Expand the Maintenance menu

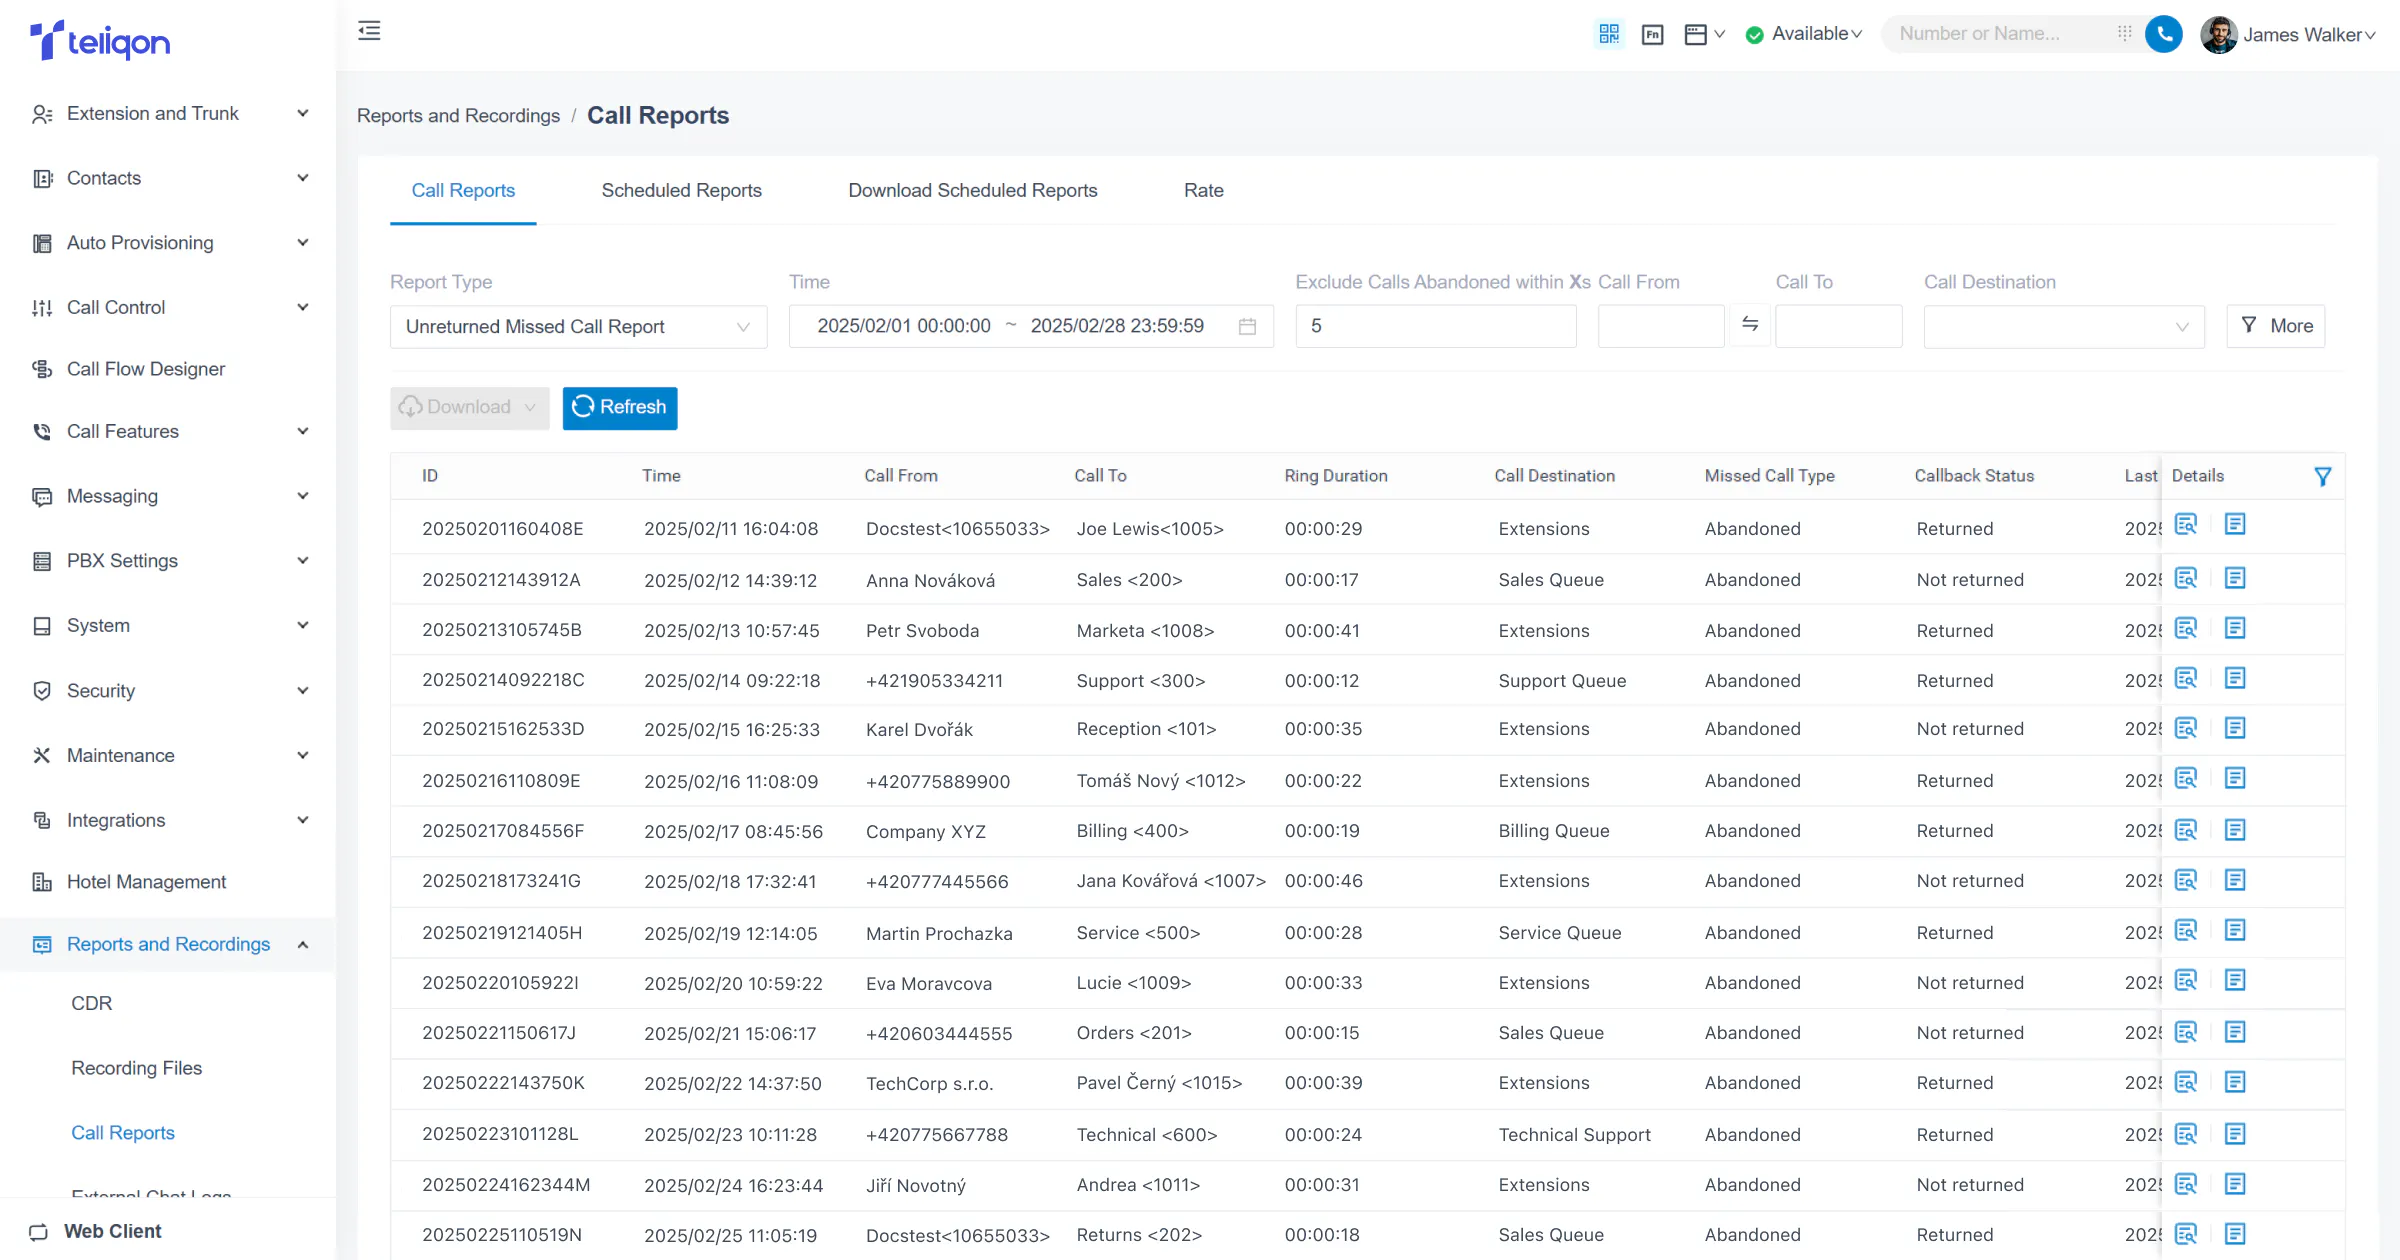[168, 756]
